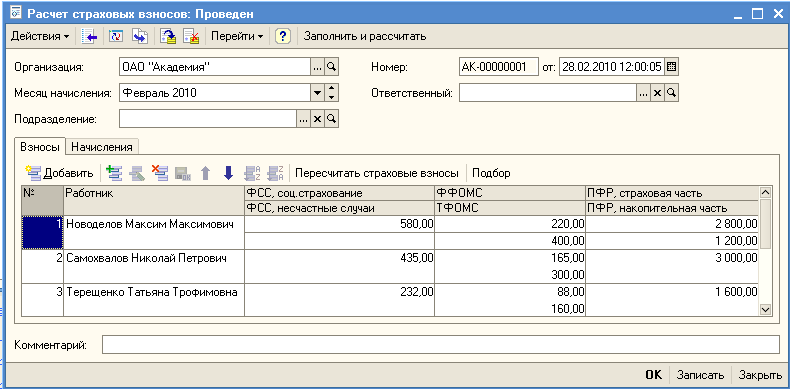790x389 pixels.
Task: Click the Ответственный input field
Action: coord(548,93)
